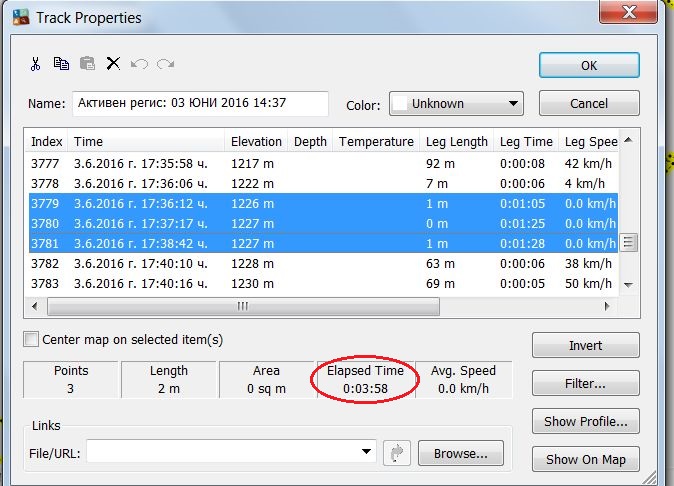This screenshot has height=486, width=674.
Task: Click the Leg Length column header
Action: pos(456,141)
